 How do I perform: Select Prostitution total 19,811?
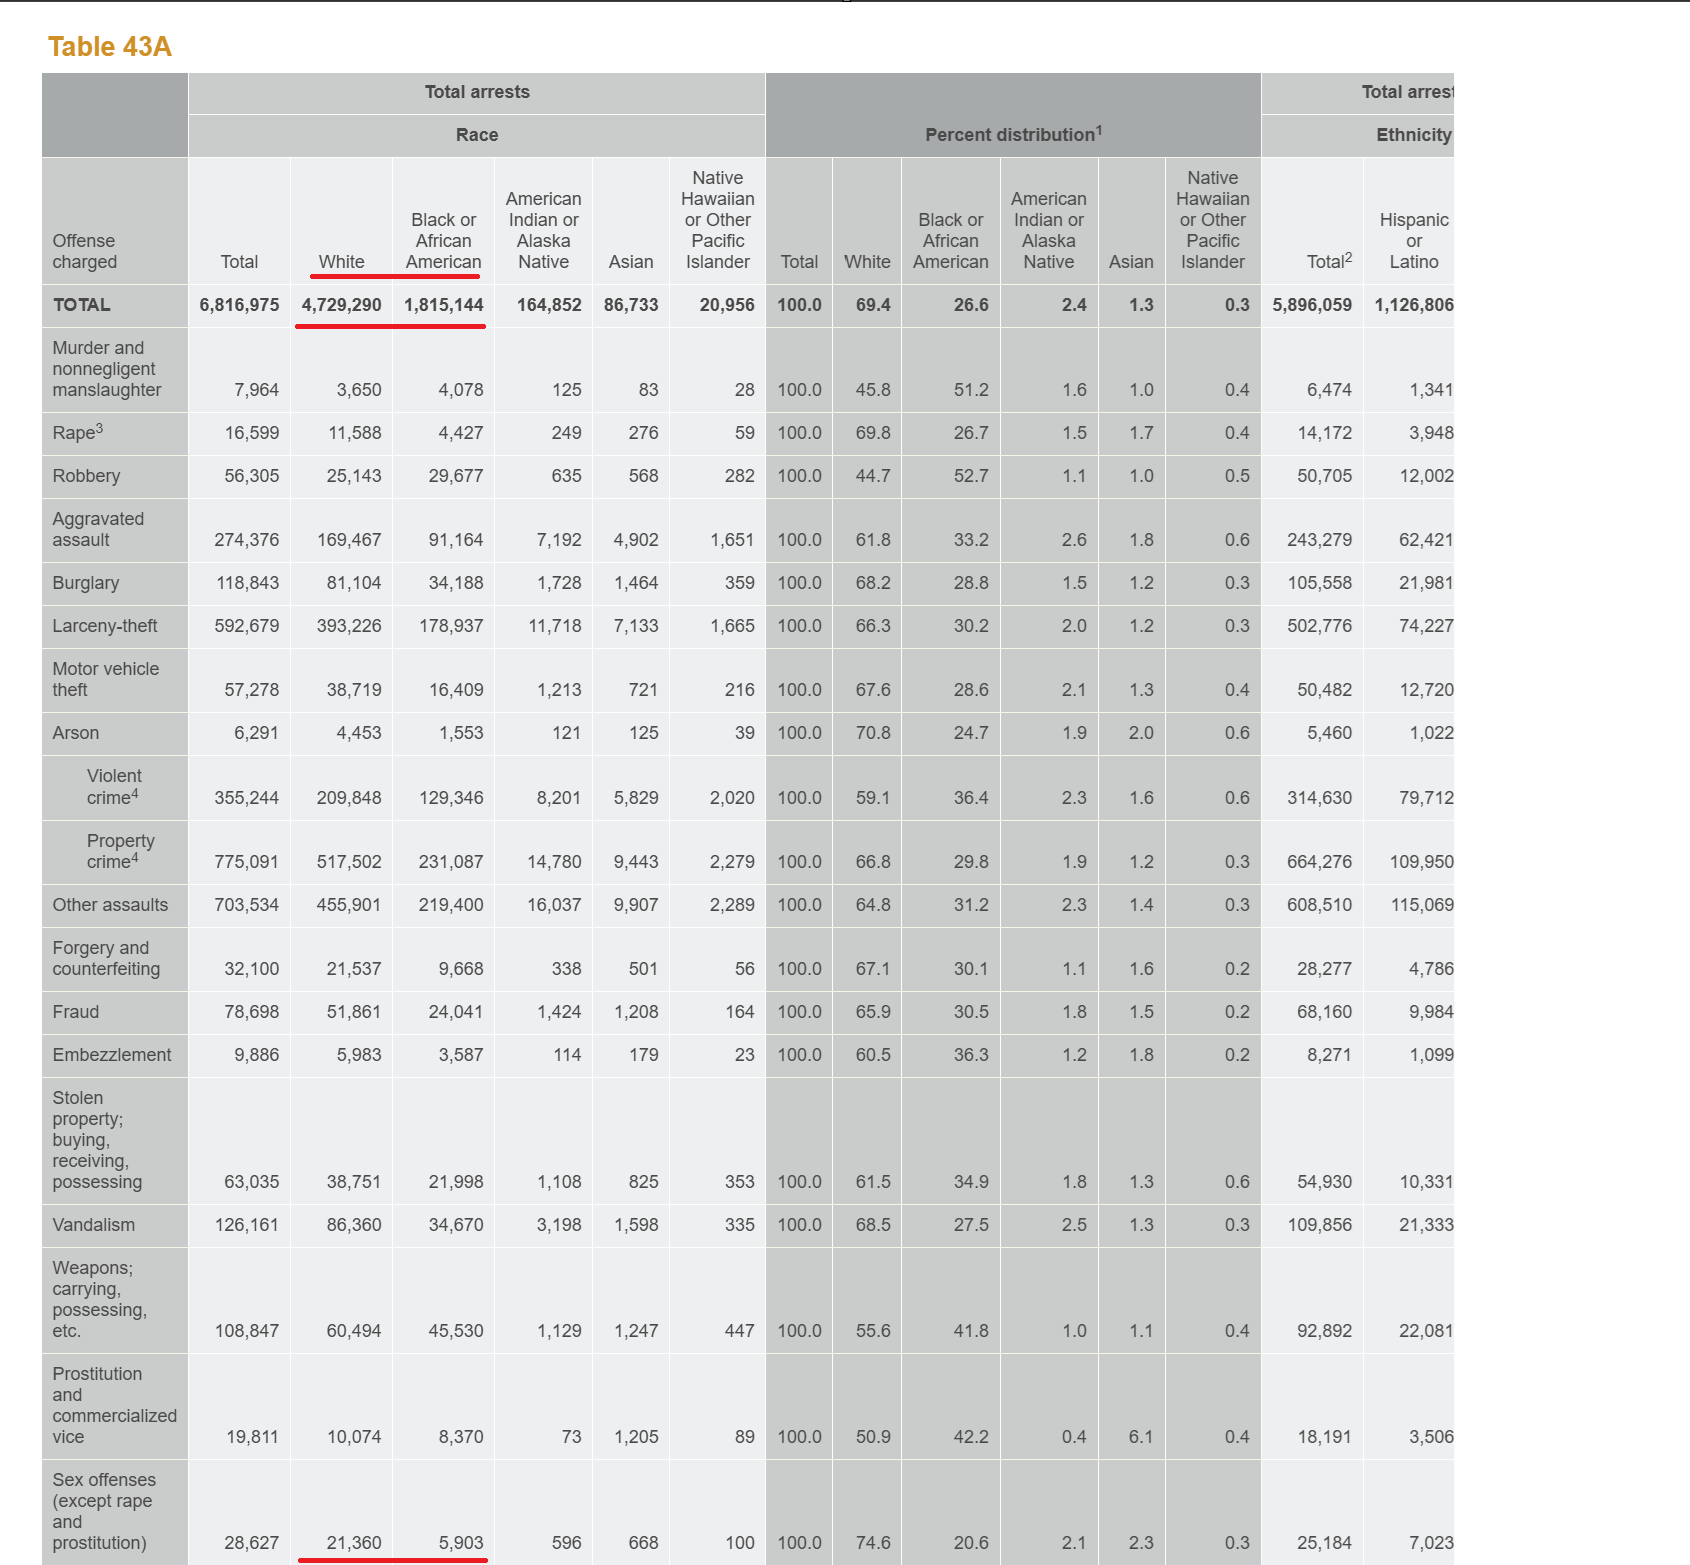click(x=252, y=1437)
